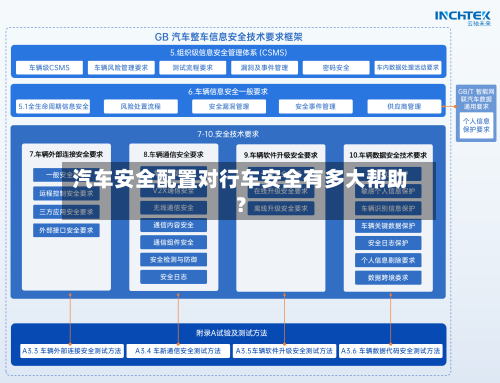This screenshot has height=383, width=500.
Task: Click A3.4 车辆通信安全测试方法
Action: coord(178,351)
